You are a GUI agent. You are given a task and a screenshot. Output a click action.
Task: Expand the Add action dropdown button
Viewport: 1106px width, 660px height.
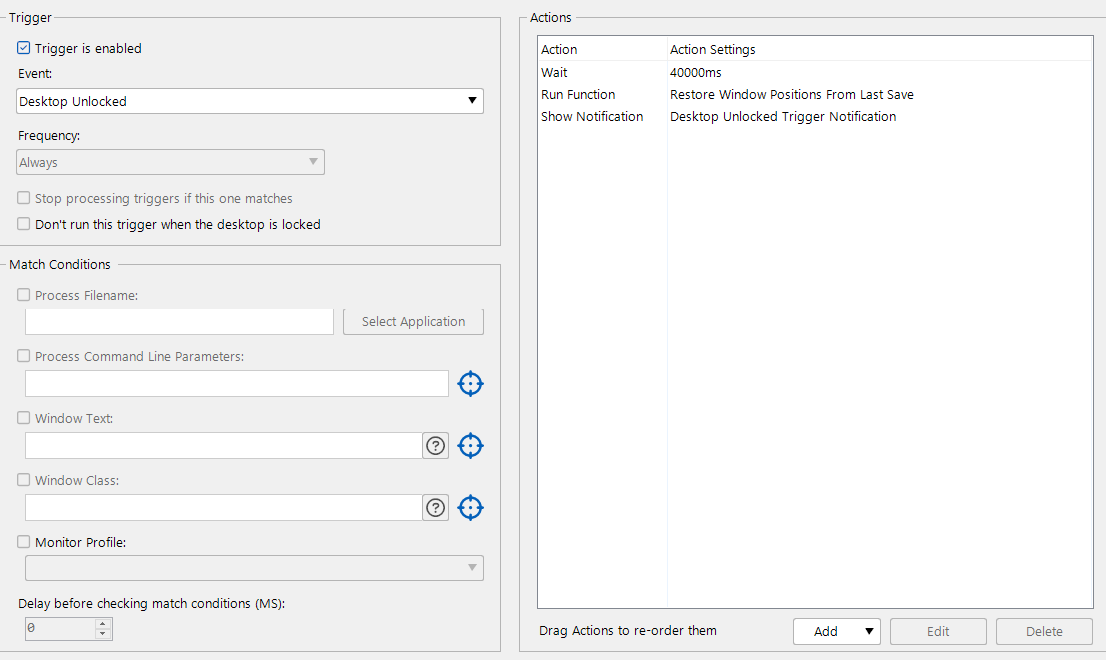(836, 631)
